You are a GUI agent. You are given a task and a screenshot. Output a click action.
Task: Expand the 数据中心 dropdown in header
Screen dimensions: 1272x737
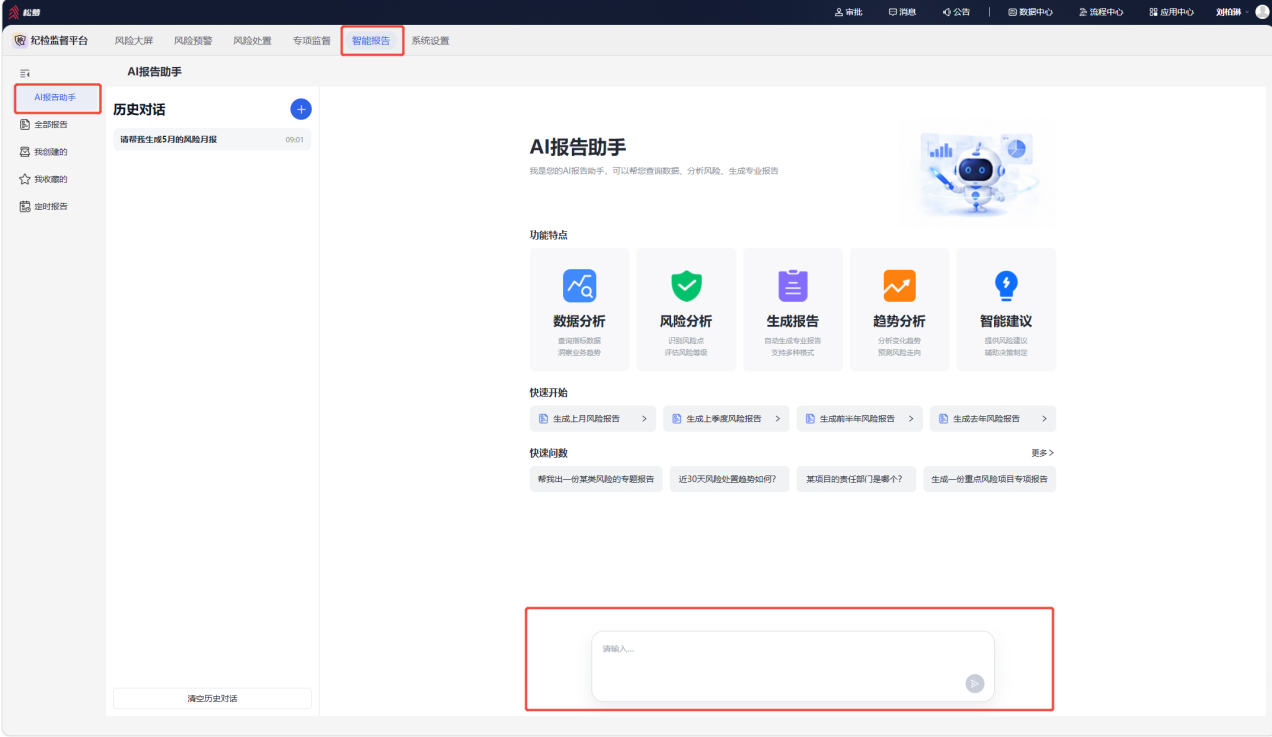coord(1030,12)
